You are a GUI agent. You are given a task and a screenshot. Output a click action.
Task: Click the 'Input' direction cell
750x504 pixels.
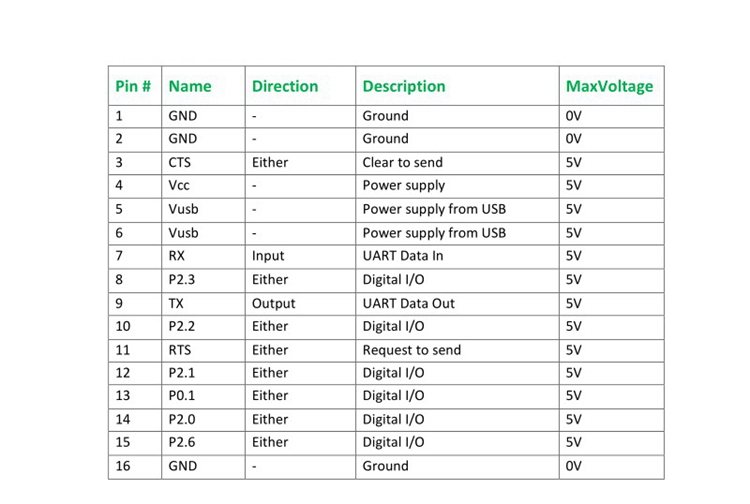(x=268, y=256)
